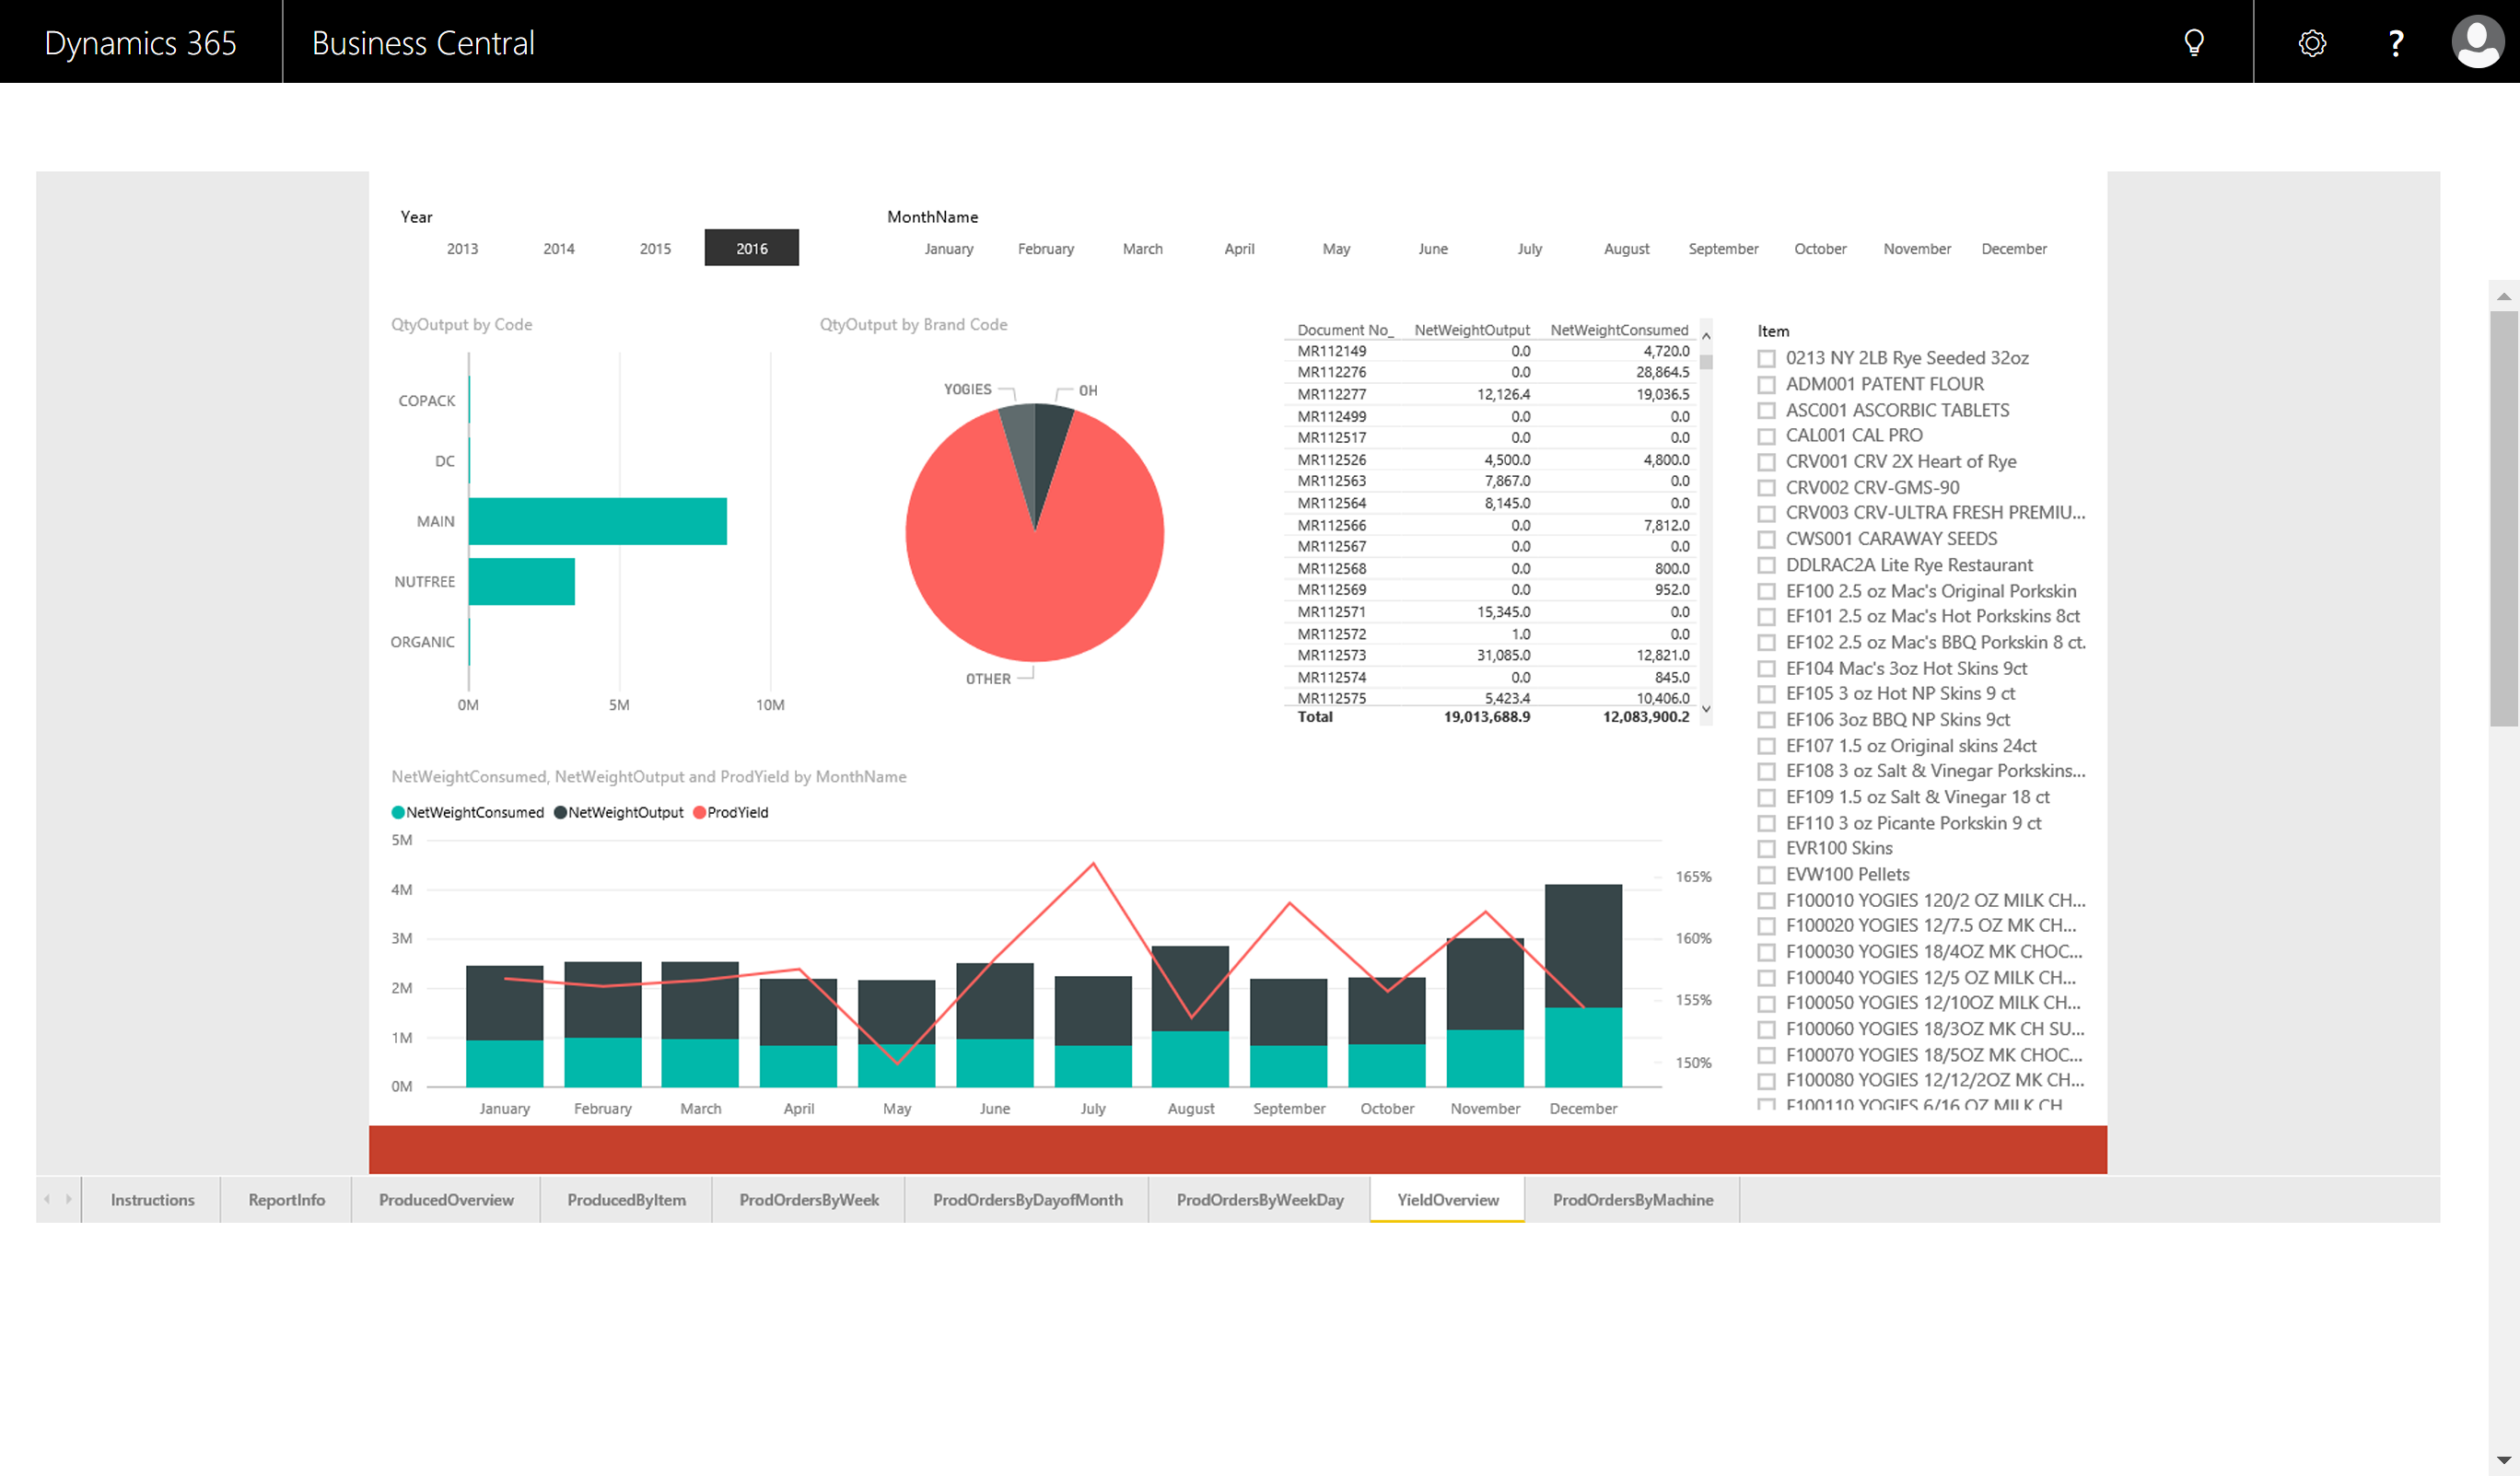This screenshot has height=1476, width=2520.
Task: Open the user profile avatar
Action: [2476, 43]
